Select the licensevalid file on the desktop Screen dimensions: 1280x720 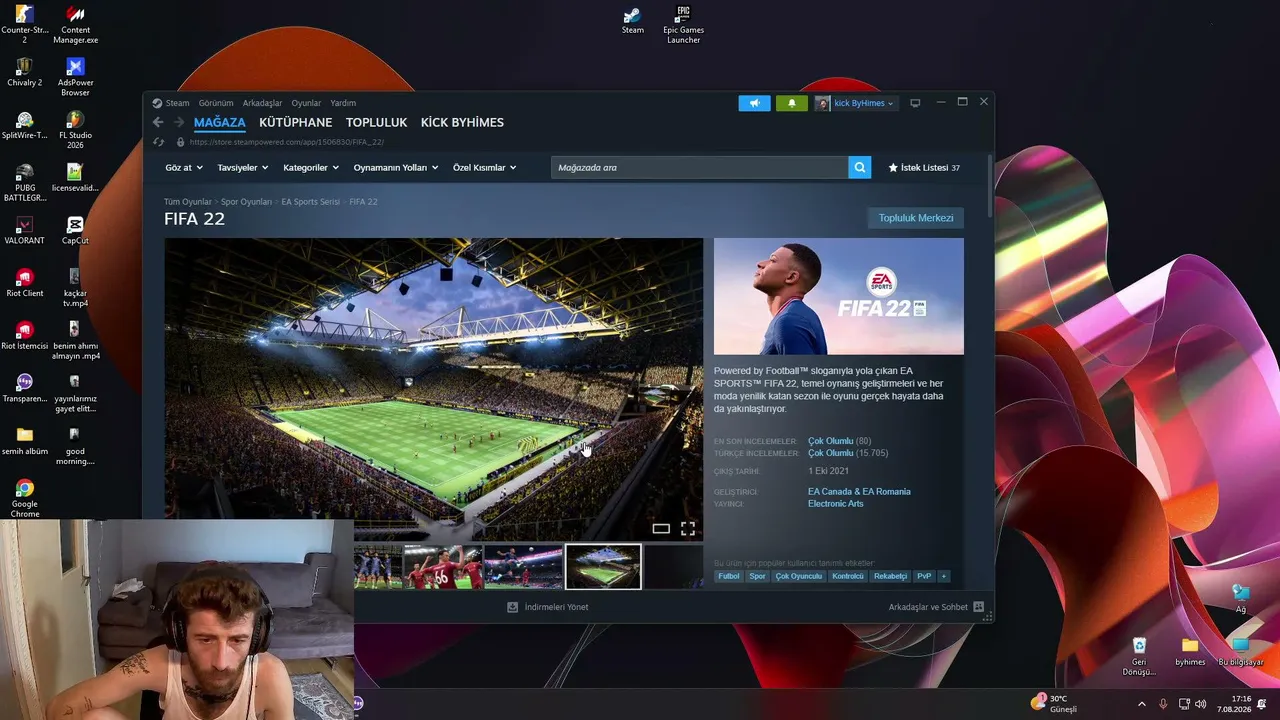pos(75,178)
